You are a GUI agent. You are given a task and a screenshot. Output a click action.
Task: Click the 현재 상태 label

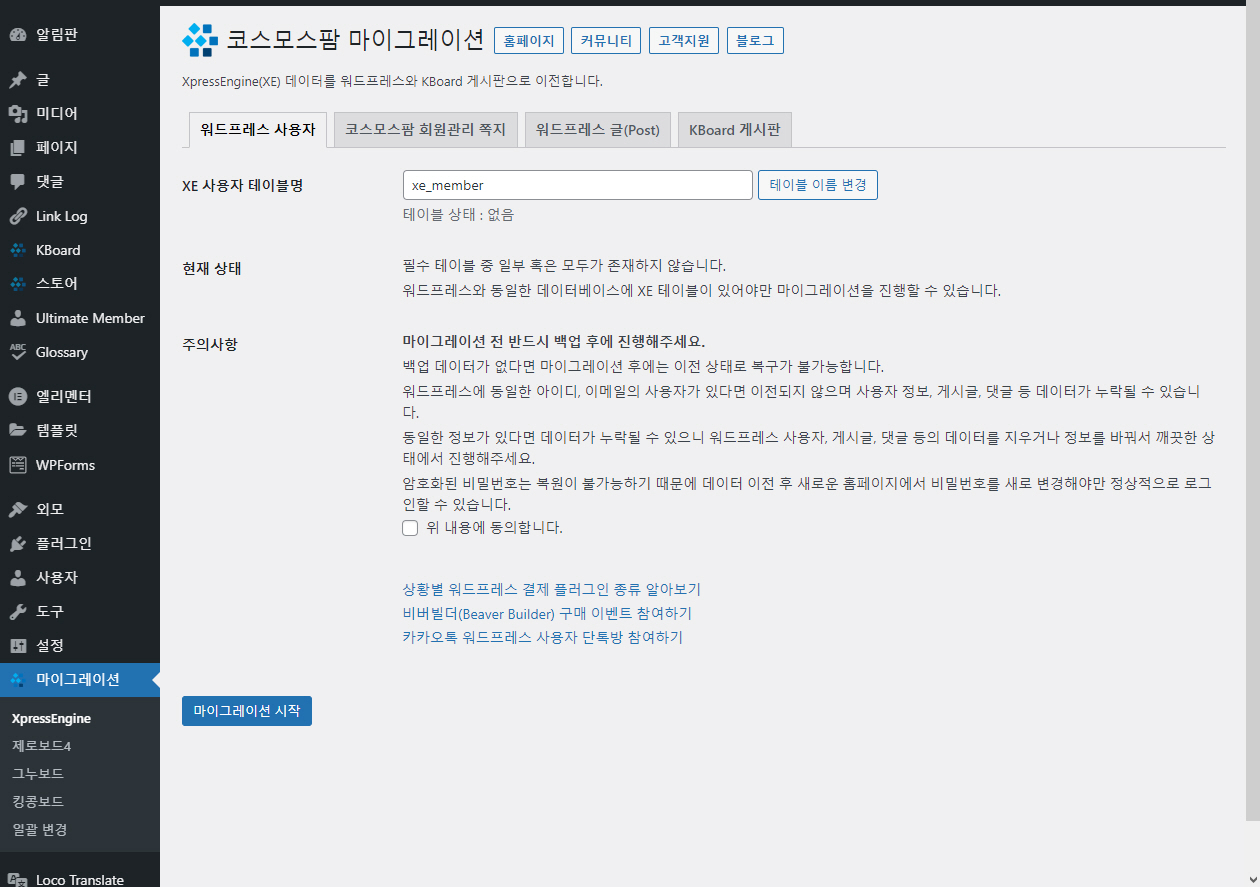tap(212, 268)
